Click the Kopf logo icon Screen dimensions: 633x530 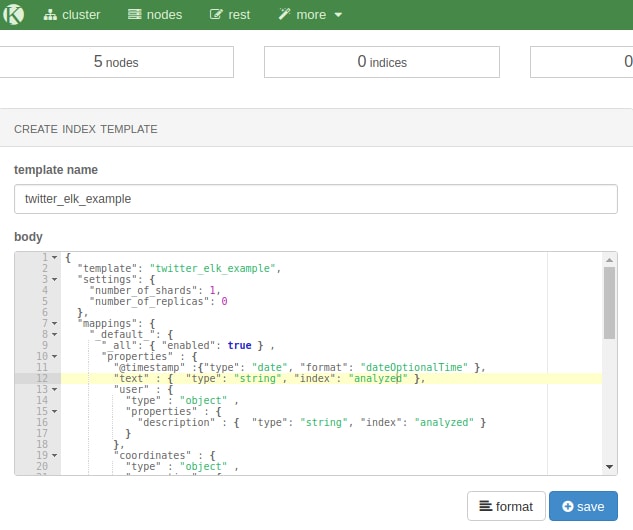click(15, 15)
